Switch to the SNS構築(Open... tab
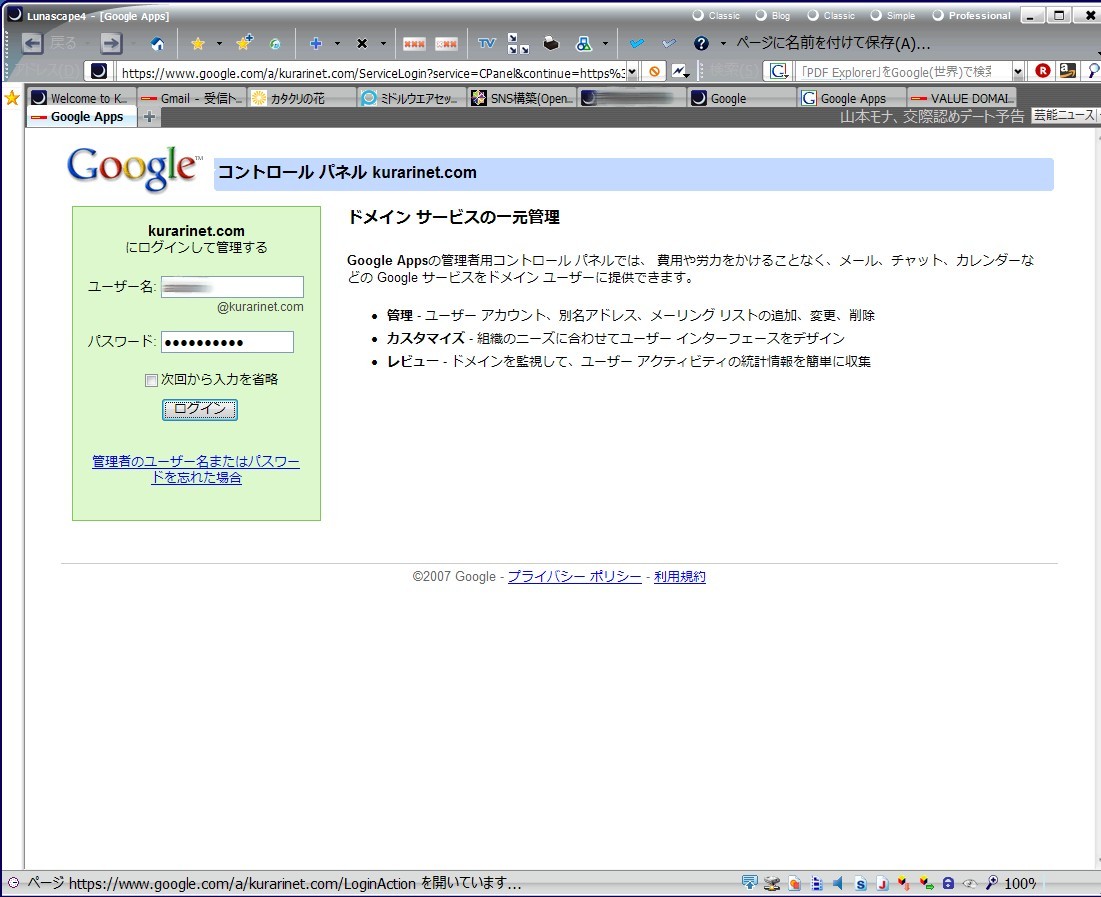1101x897 pixels. [522, 98]
